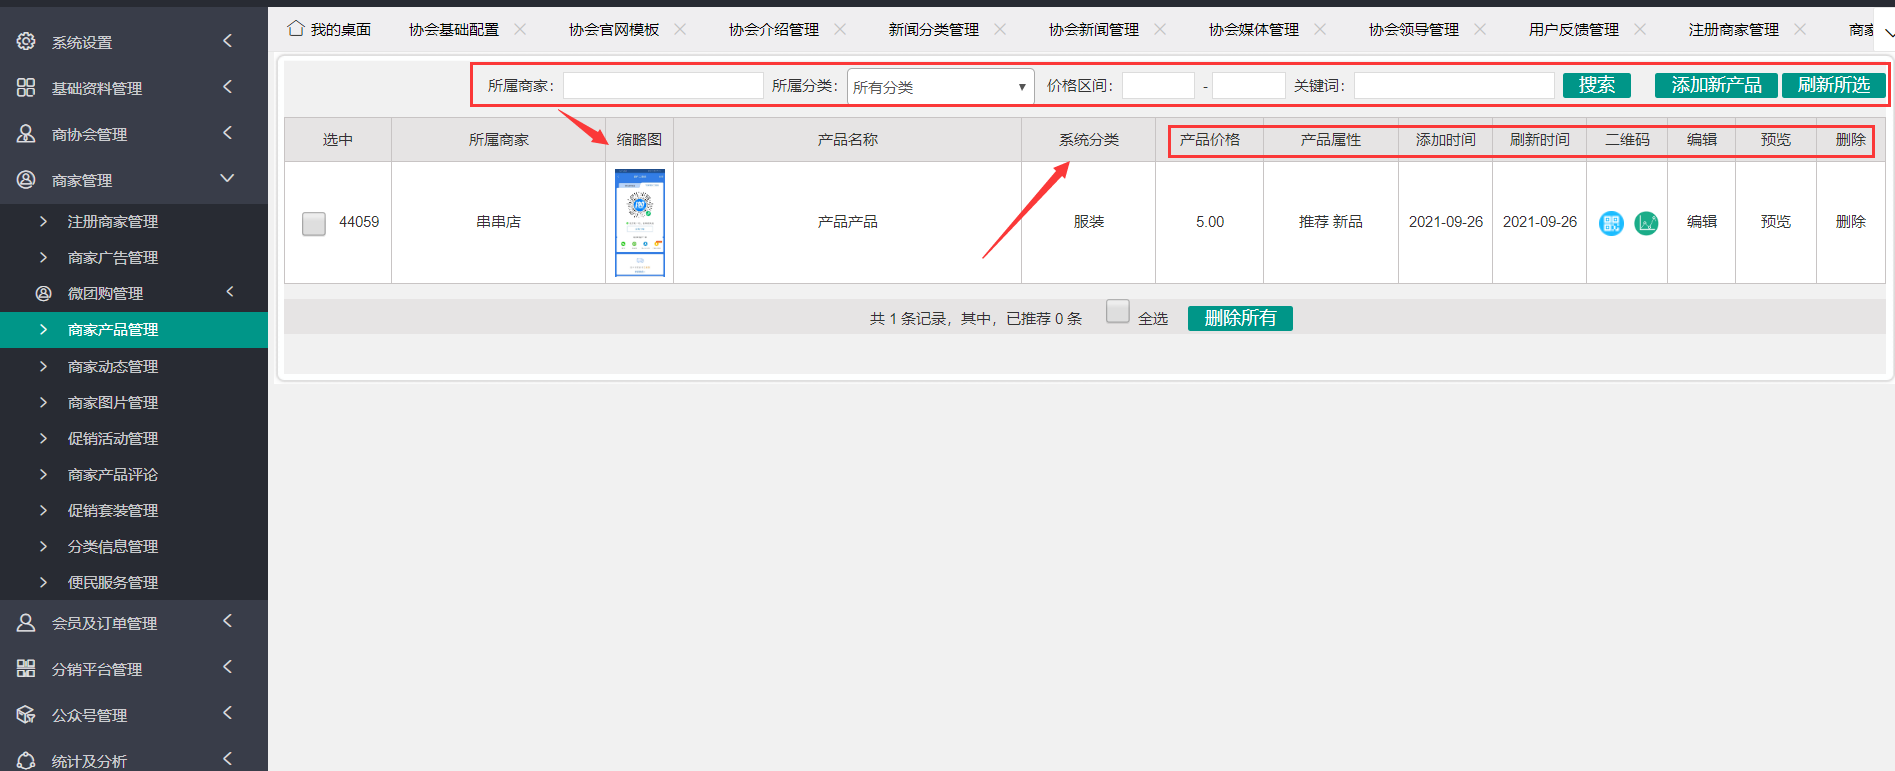Click the blue QR code icon
The width and height of the screenshot is (1895, 771).
(x=1610, y=223)
